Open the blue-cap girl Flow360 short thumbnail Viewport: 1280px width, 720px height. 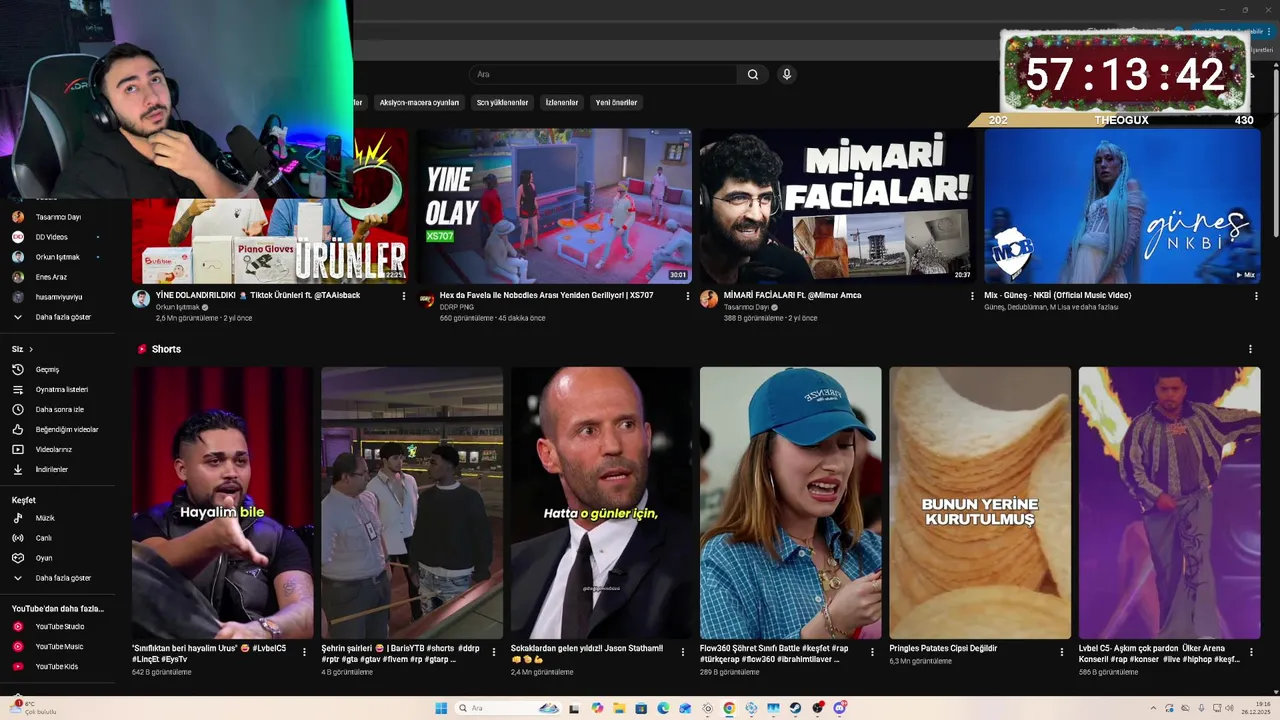point(790,503)
